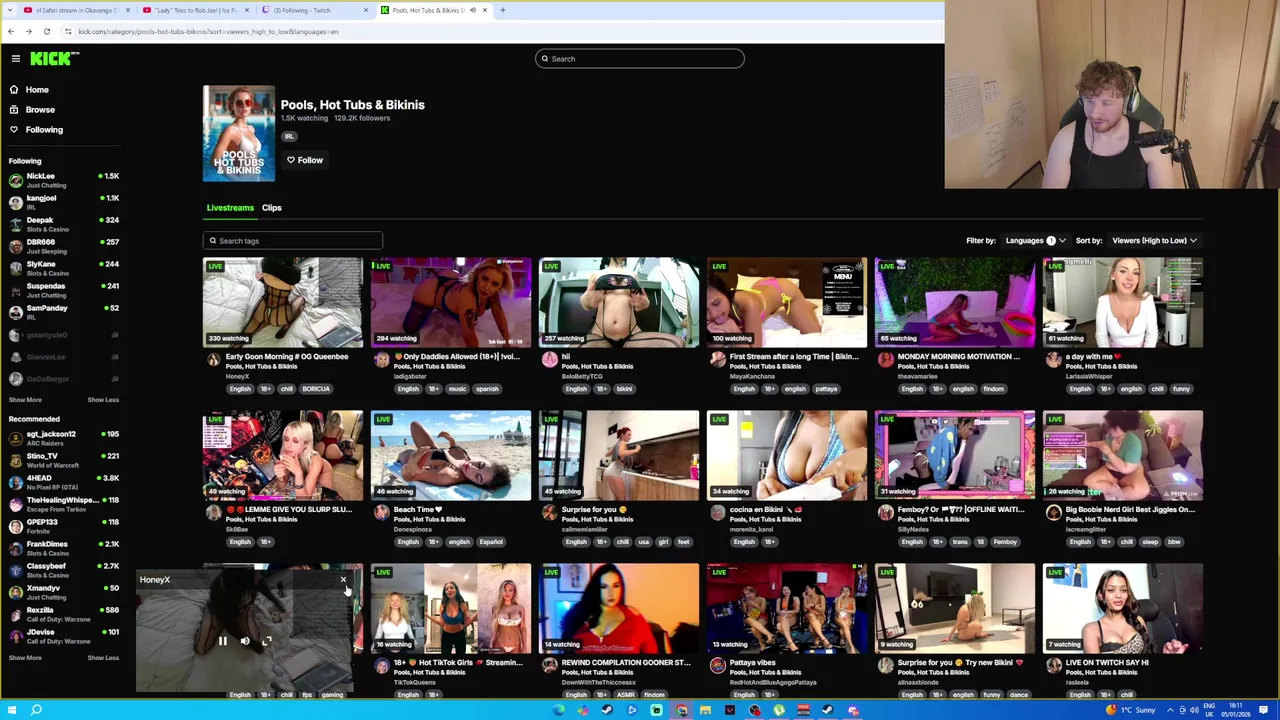Open NickLee channel in Following list
Image resolution: width=1280 pixels, height=720 pixels.
(x=63, y=180)
